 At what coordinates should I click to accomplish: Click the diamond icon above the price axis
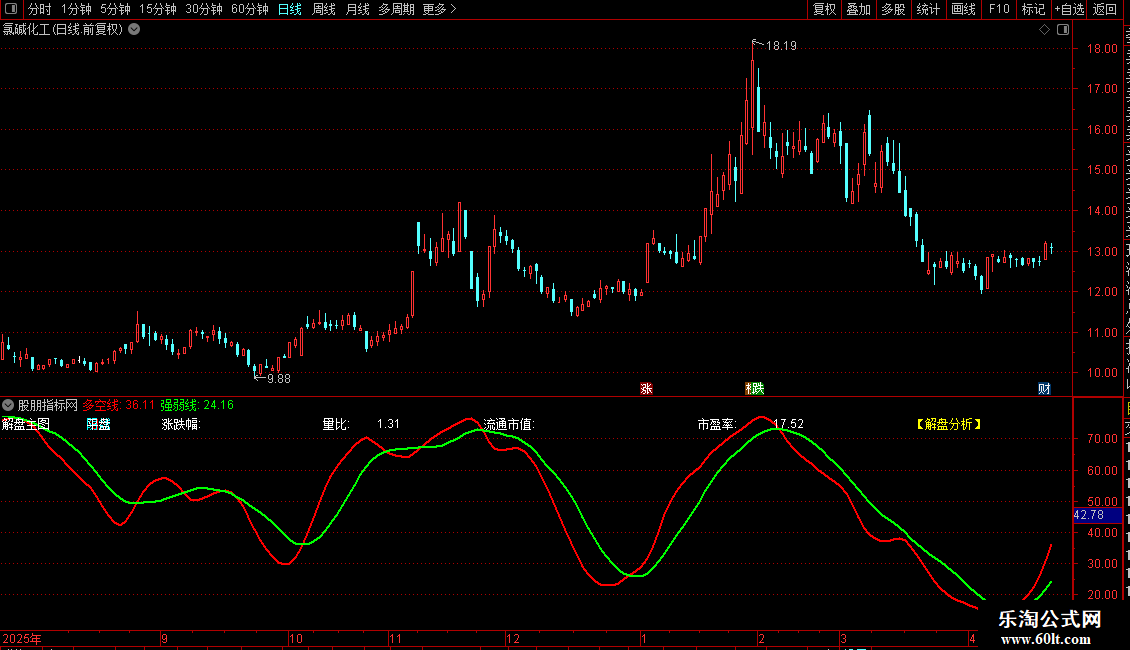point(1044,30)
